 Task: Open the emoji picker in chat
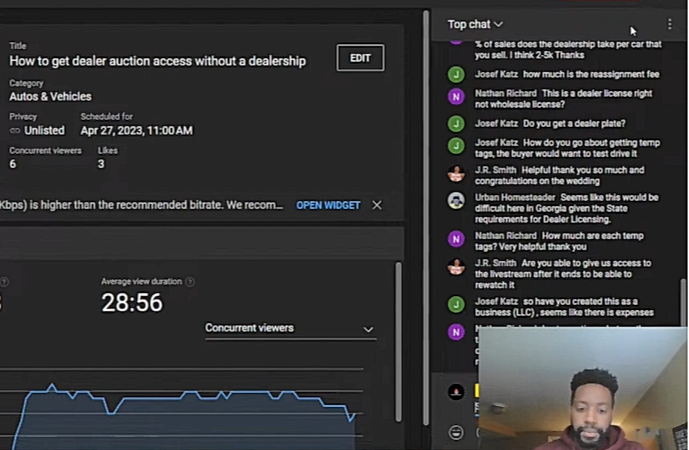click(456, 432)
